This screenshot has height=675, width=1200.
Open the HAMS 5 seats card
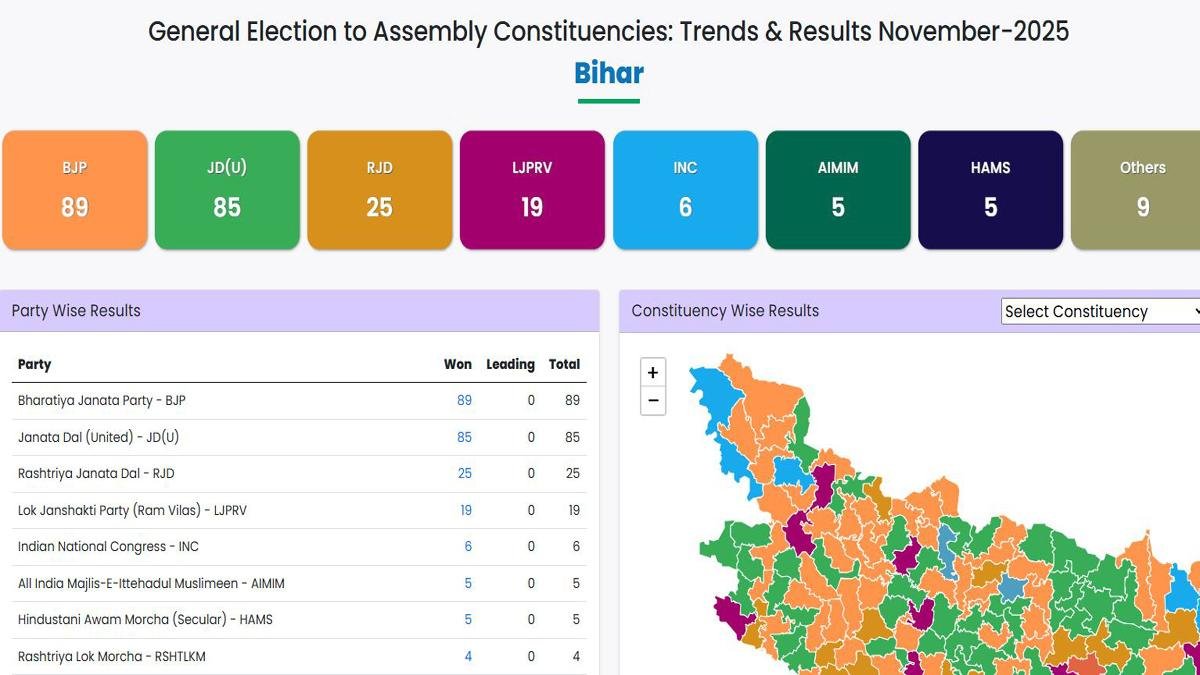(x=990, y=190)
